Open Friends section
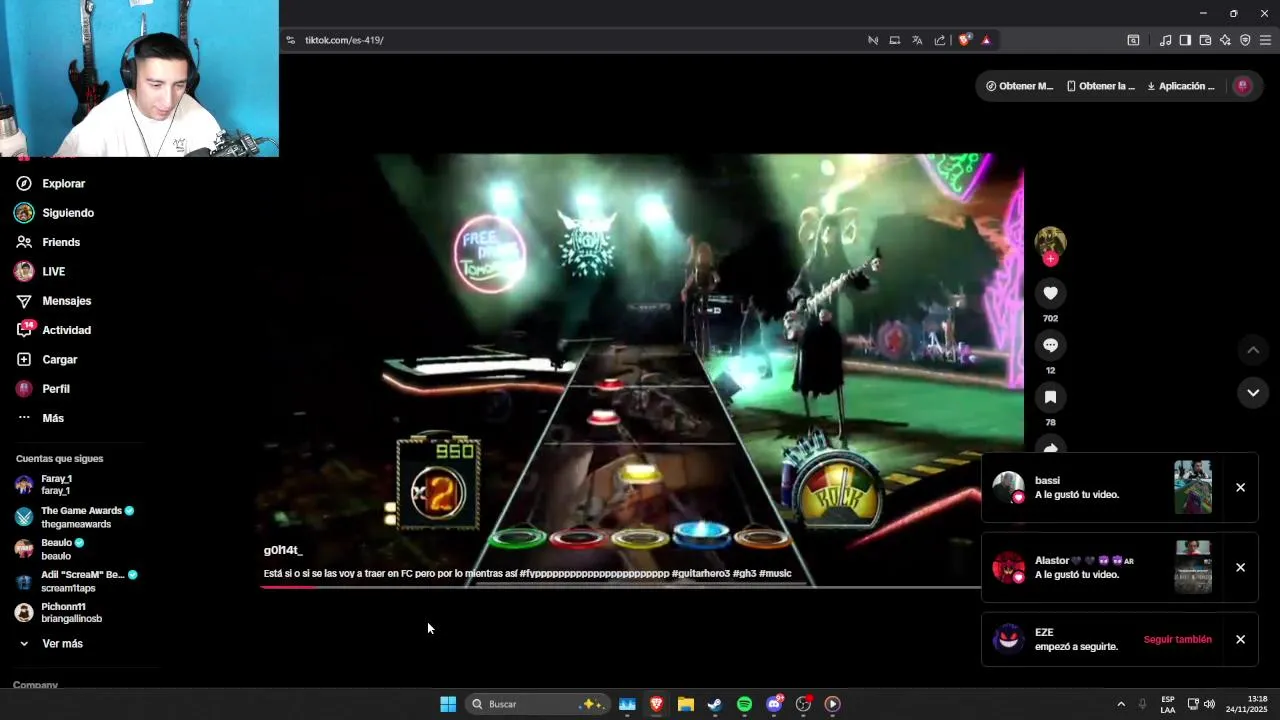Viewport: 1280px width, 720px height. tap(61, 242)
